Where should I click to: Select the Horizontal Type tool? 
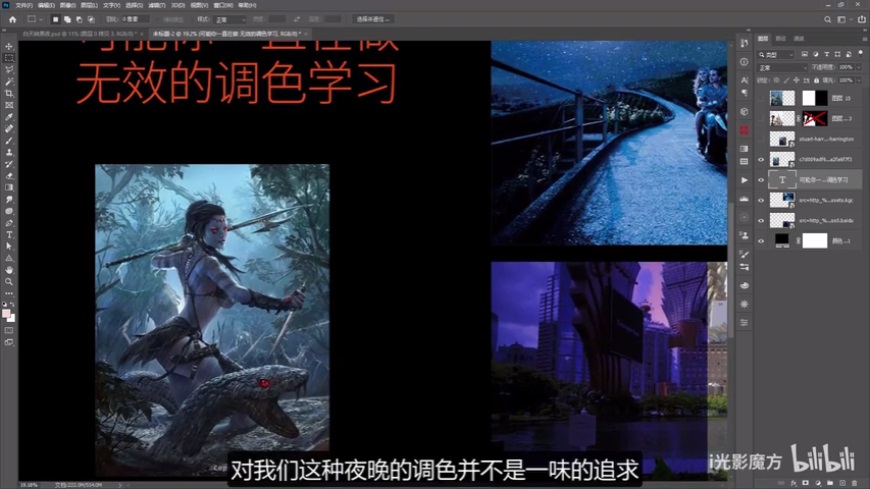pos(9,235)
